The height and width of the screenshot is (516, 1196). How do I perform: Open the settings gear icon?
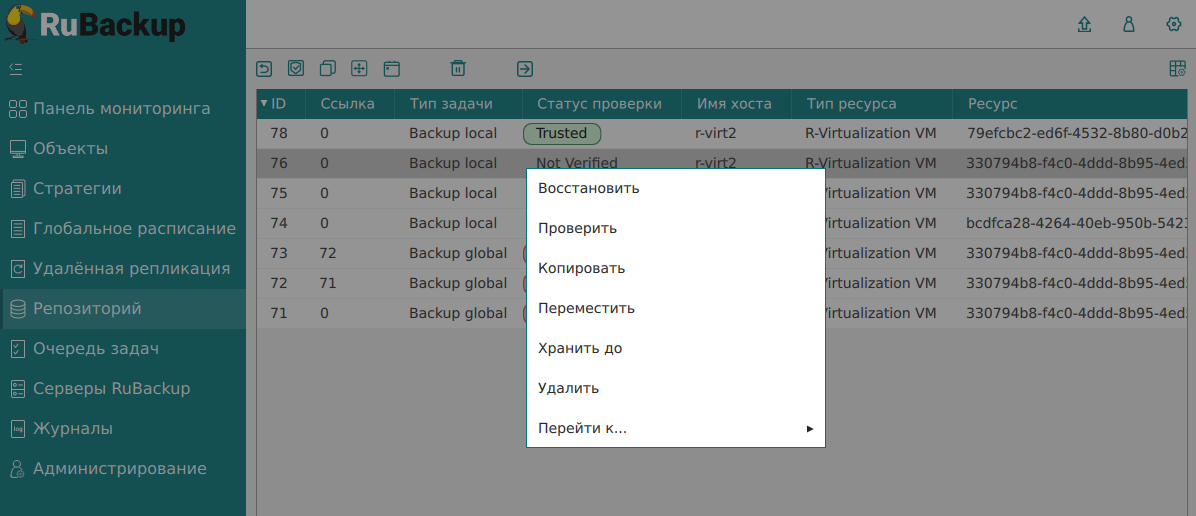(1174, 25)
